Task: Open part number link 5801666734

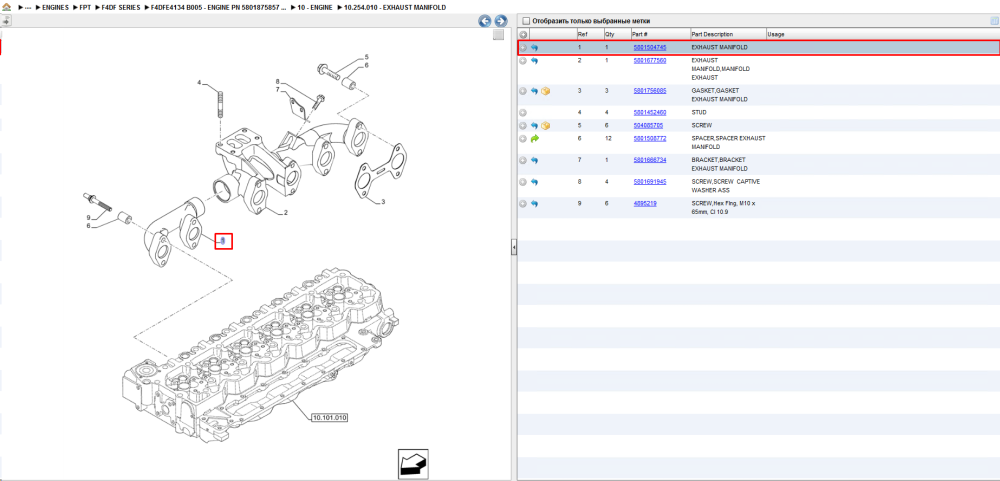Action: 649,160
